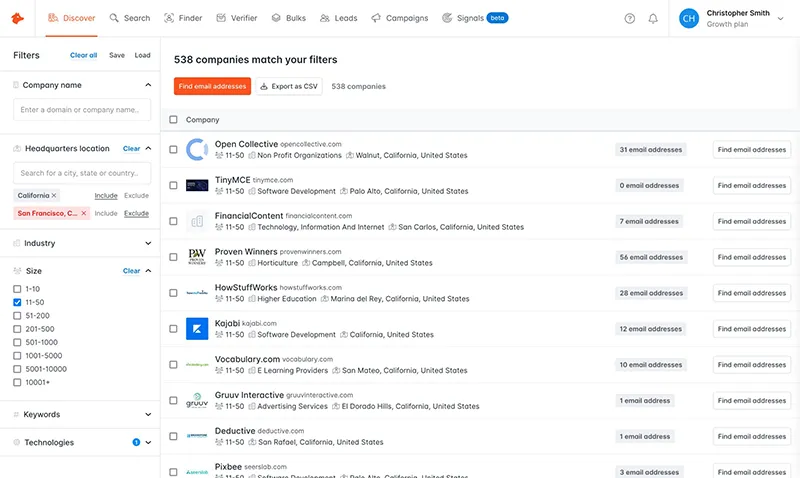The height and width of the screenshot is (478, 800).
Task: Collapse the Size filter section
Action: pyautogui.click(x=148, y=271)
